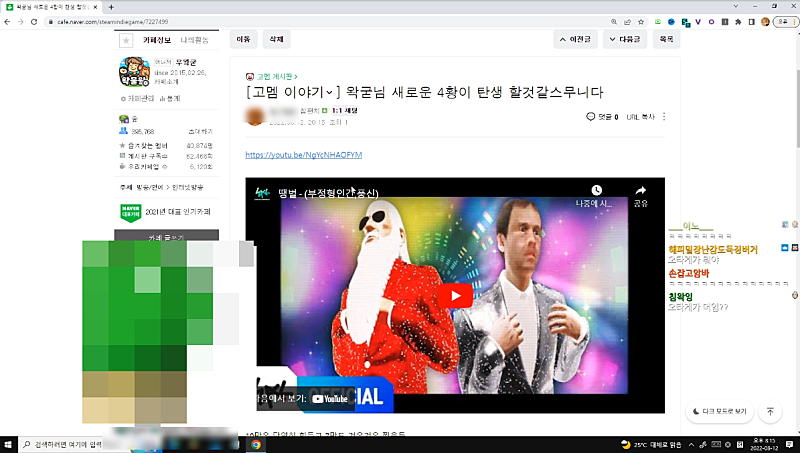
Task: Open the purple V extension icon
Action: tap(698, 22)
